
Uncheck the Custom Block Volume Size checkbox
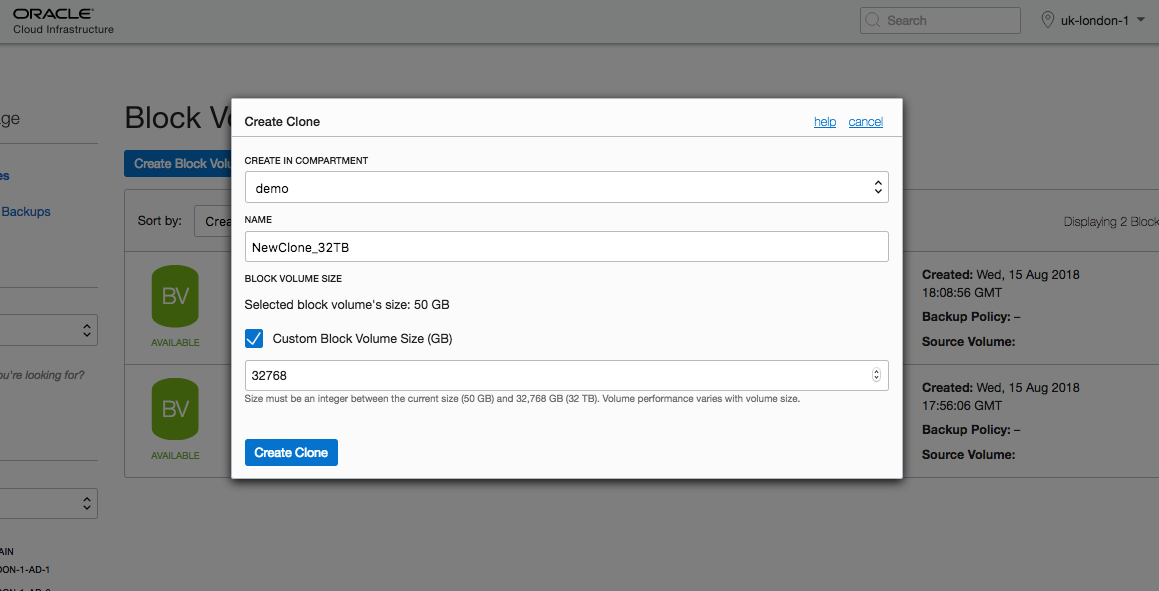click(254, 339)
